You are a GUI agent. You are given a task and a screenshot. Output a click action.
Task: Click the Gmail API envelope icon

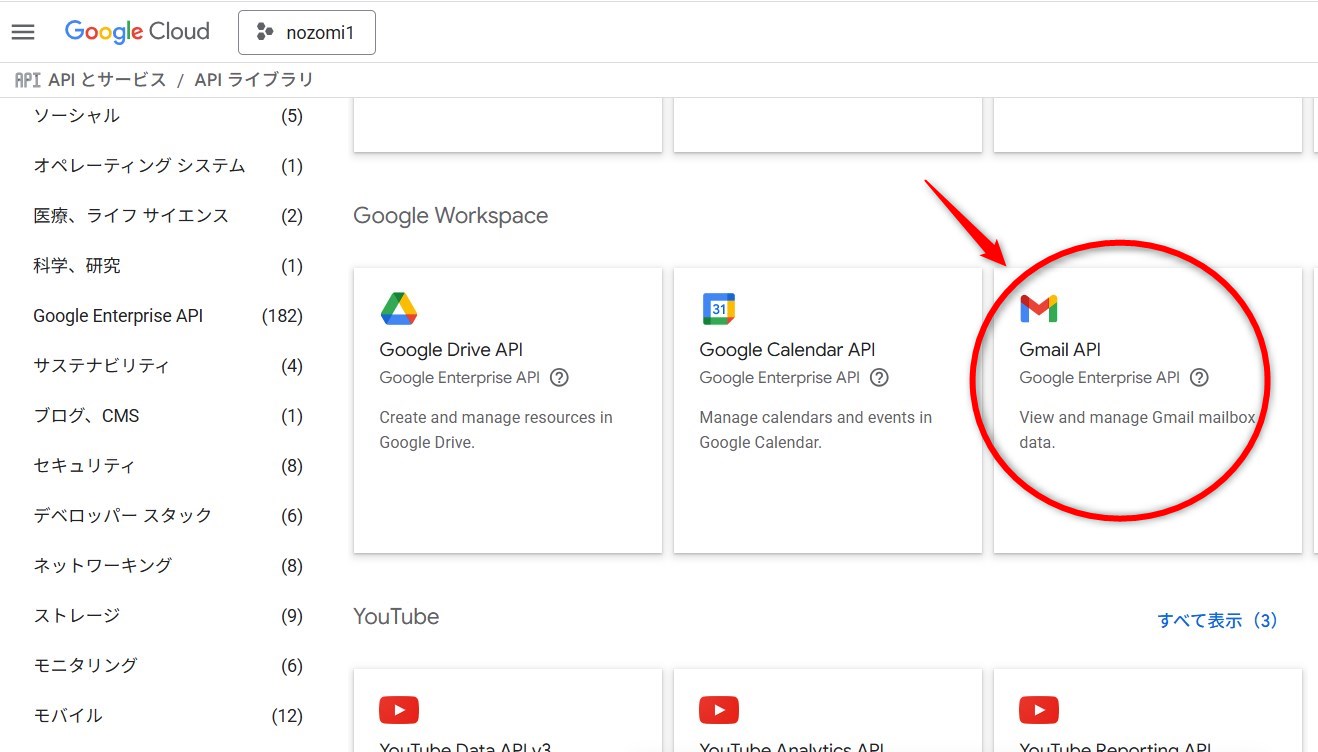pos(1038,309)
